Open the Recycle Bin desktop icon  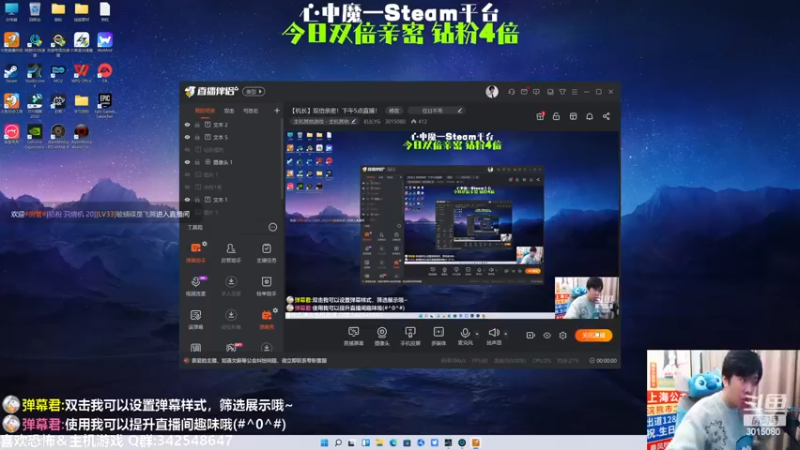(35, 12)
